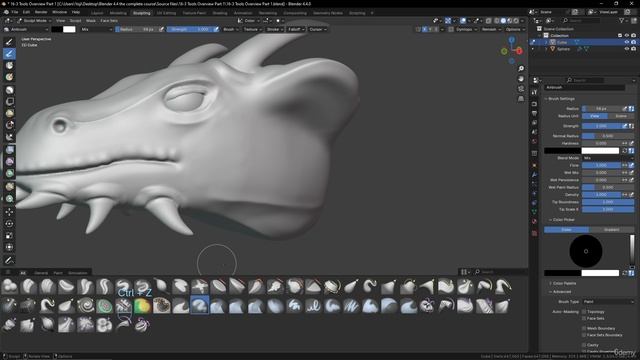Select the Mask by Color tool

(9, 199)
